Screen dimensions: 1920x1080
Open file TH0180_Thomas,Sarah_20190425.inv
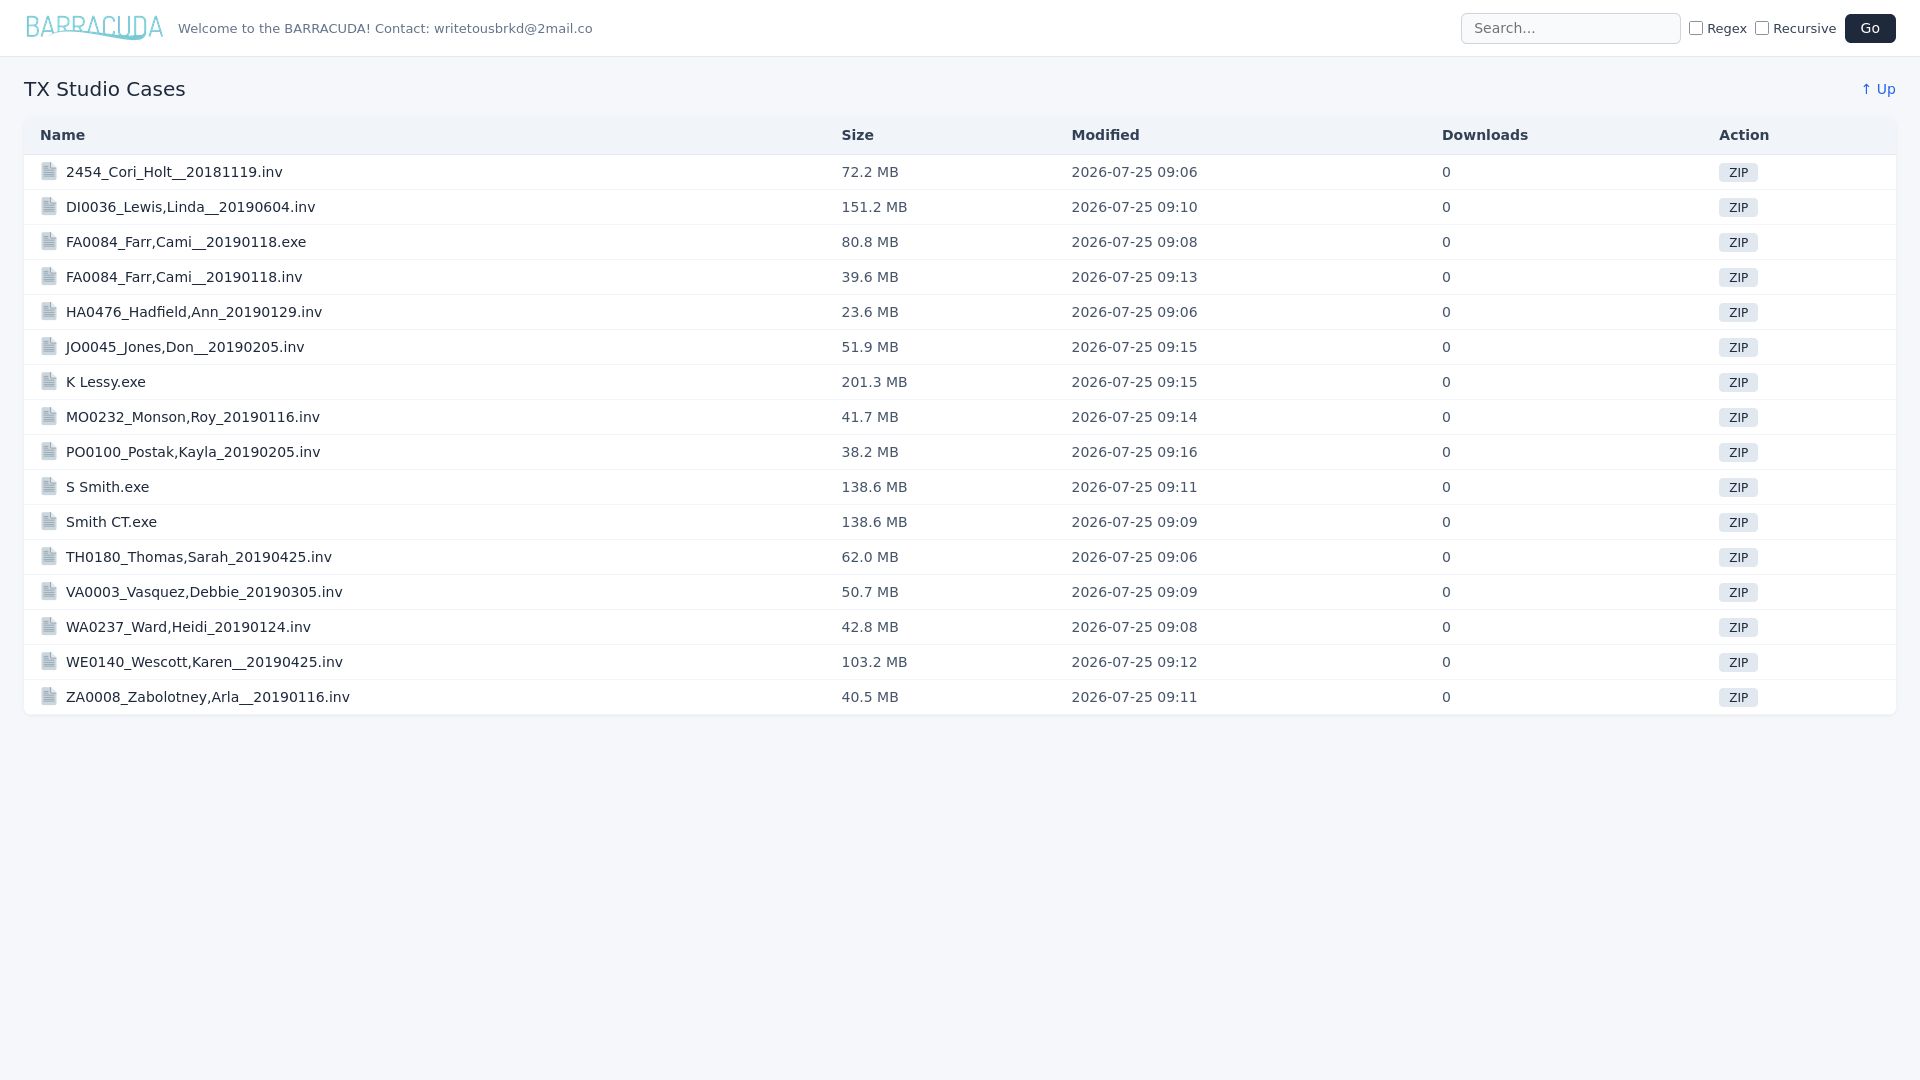click(x=199, y=557)
